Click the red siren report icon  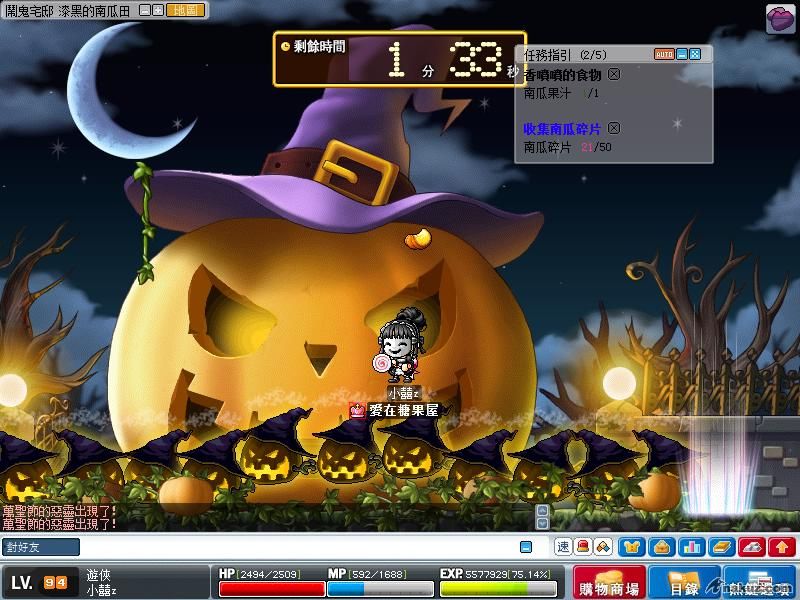click(x=583, y=547)
